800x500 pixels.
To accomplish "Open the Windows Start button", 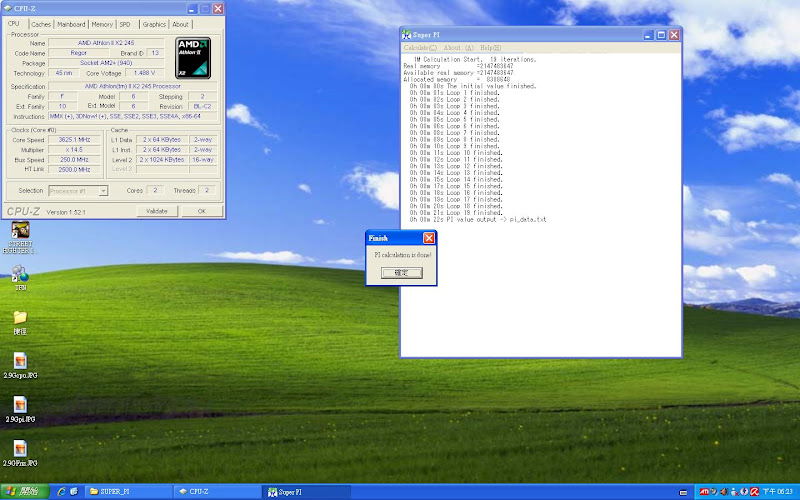I will [24, 492].
